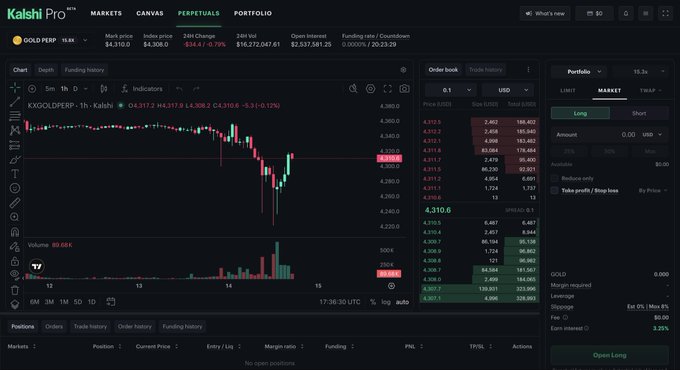
Task: Click the Open Long button
Action: [609, 355]
